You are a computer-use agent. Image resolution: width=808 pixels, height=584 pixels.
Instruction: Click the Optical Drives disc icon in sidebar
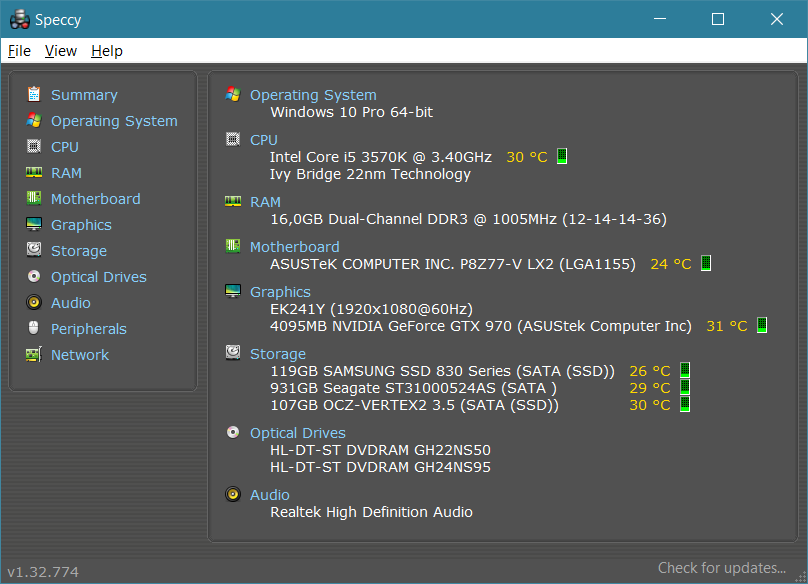coord(34,276)
